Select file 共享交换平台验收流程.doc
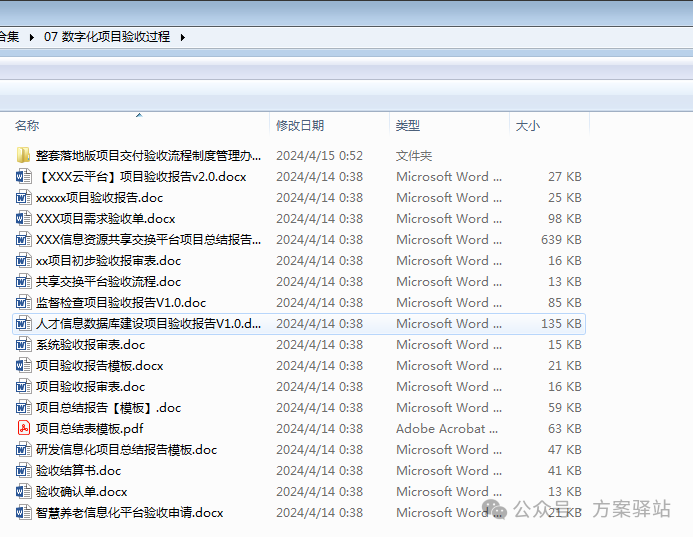The image size is (693, 537). (x=108, y=282)
